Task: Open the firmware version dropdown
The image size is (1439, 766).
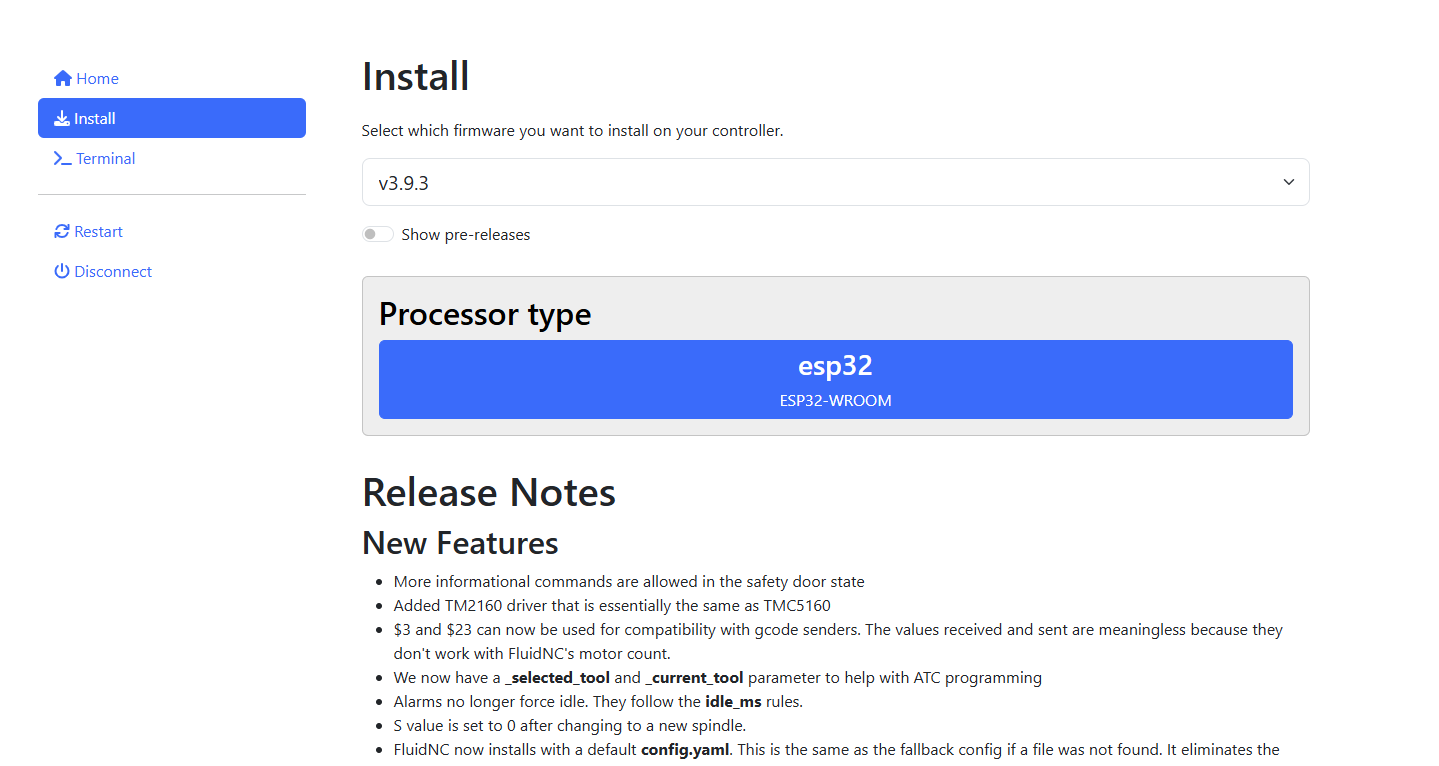Action: click(835, 182)
